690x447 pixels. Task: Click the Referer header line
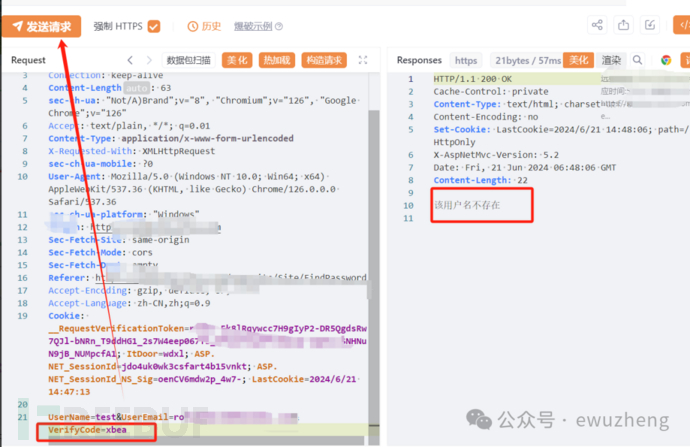pos(207,278)
